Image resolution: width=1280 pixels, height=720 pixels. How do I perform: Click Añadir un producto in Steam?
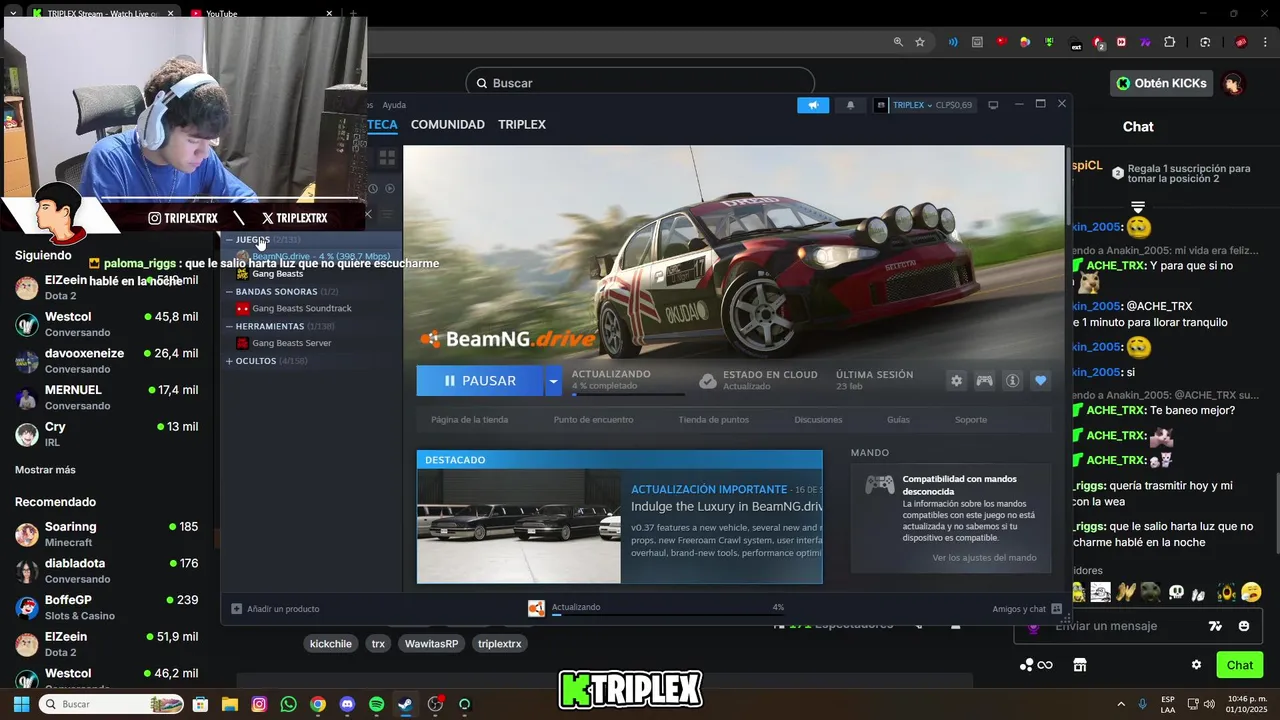275,609
